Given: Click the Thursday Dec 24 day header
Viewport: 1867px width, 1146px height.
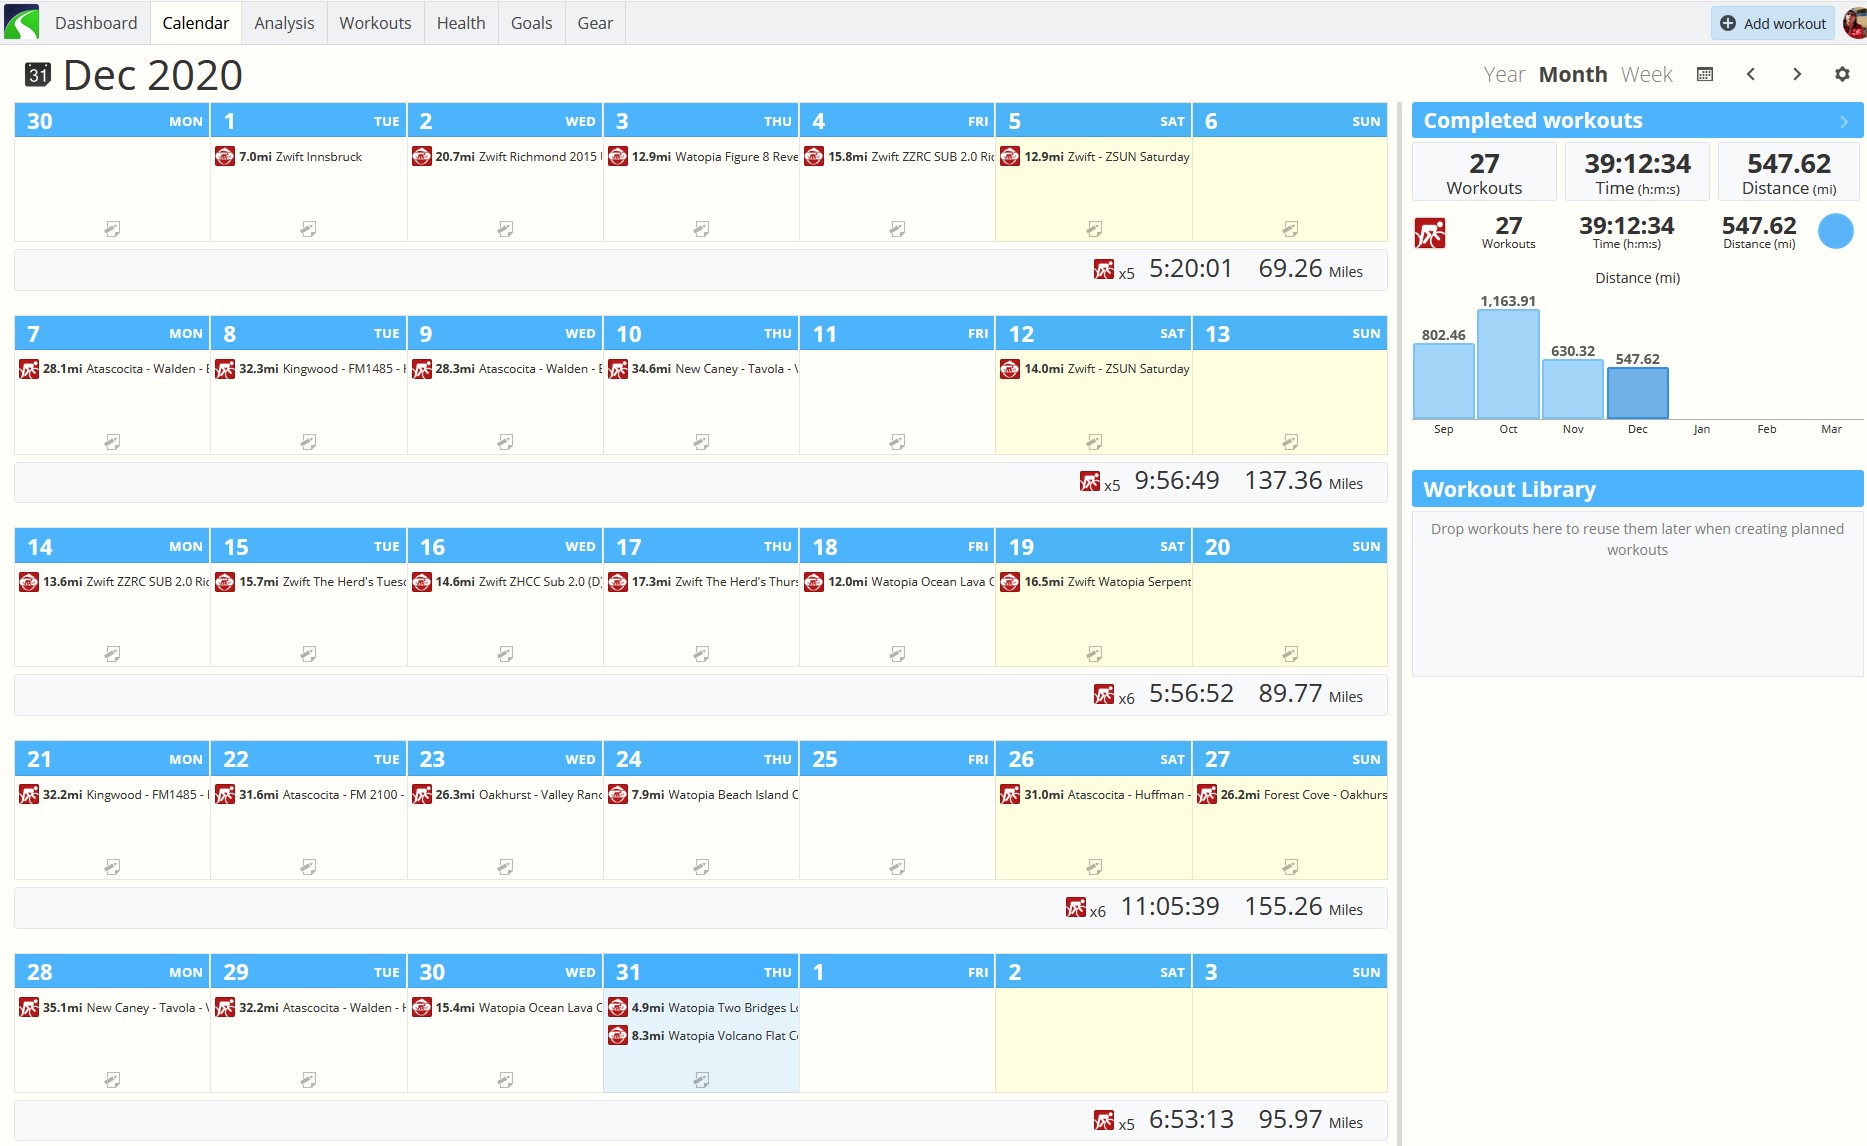Looking at the screenshot, I should click(x=701, y=759).
